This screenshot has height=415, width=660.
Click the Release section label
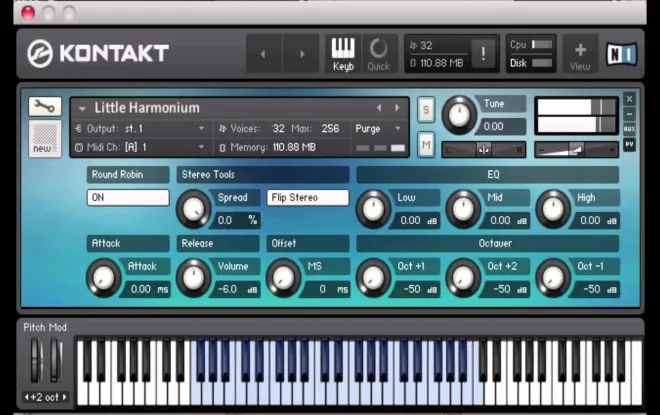[218, 244]
